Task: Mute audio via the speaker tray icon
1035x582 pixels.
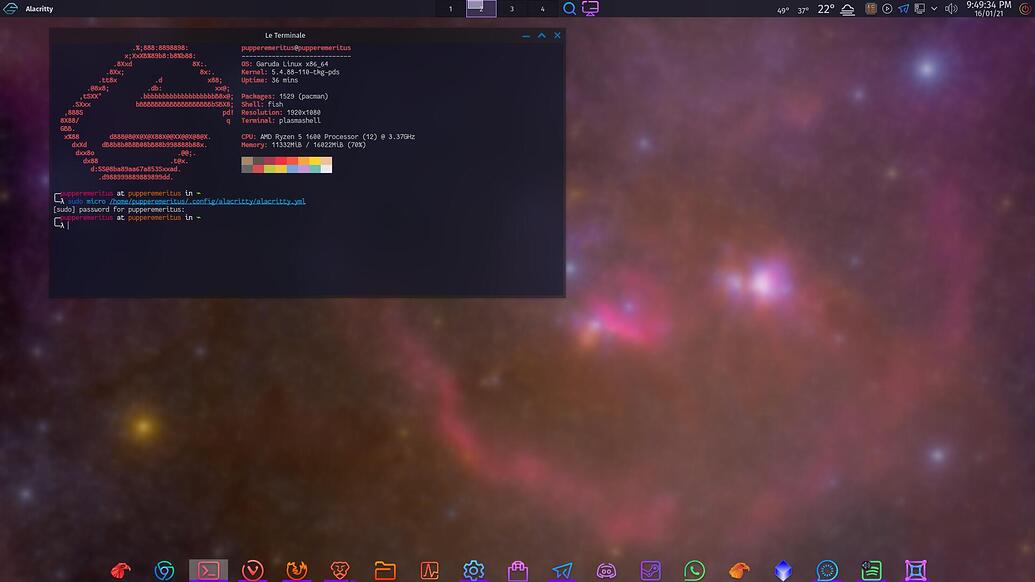Action: tap(950, 8)
